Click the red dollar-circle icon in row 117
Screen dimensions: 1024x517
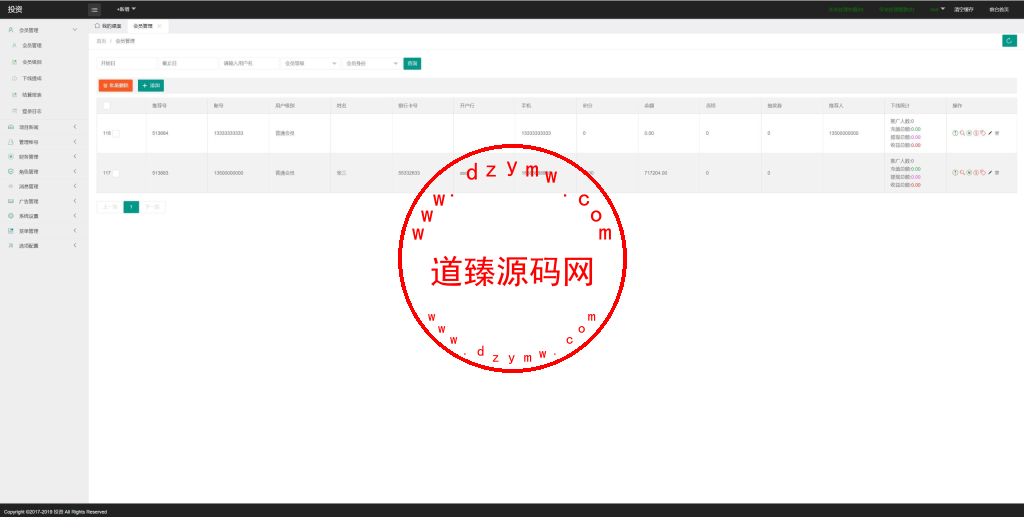click(x=976, y=172)
